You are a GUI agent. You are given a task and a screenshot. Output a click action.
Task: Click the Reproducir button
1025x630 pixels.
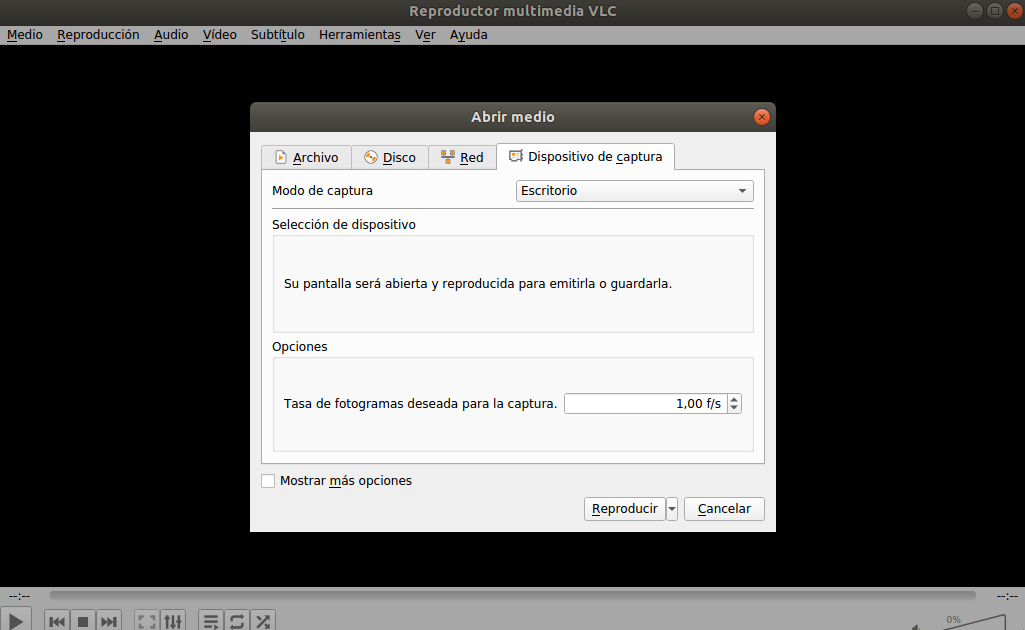tap(624, 509)
